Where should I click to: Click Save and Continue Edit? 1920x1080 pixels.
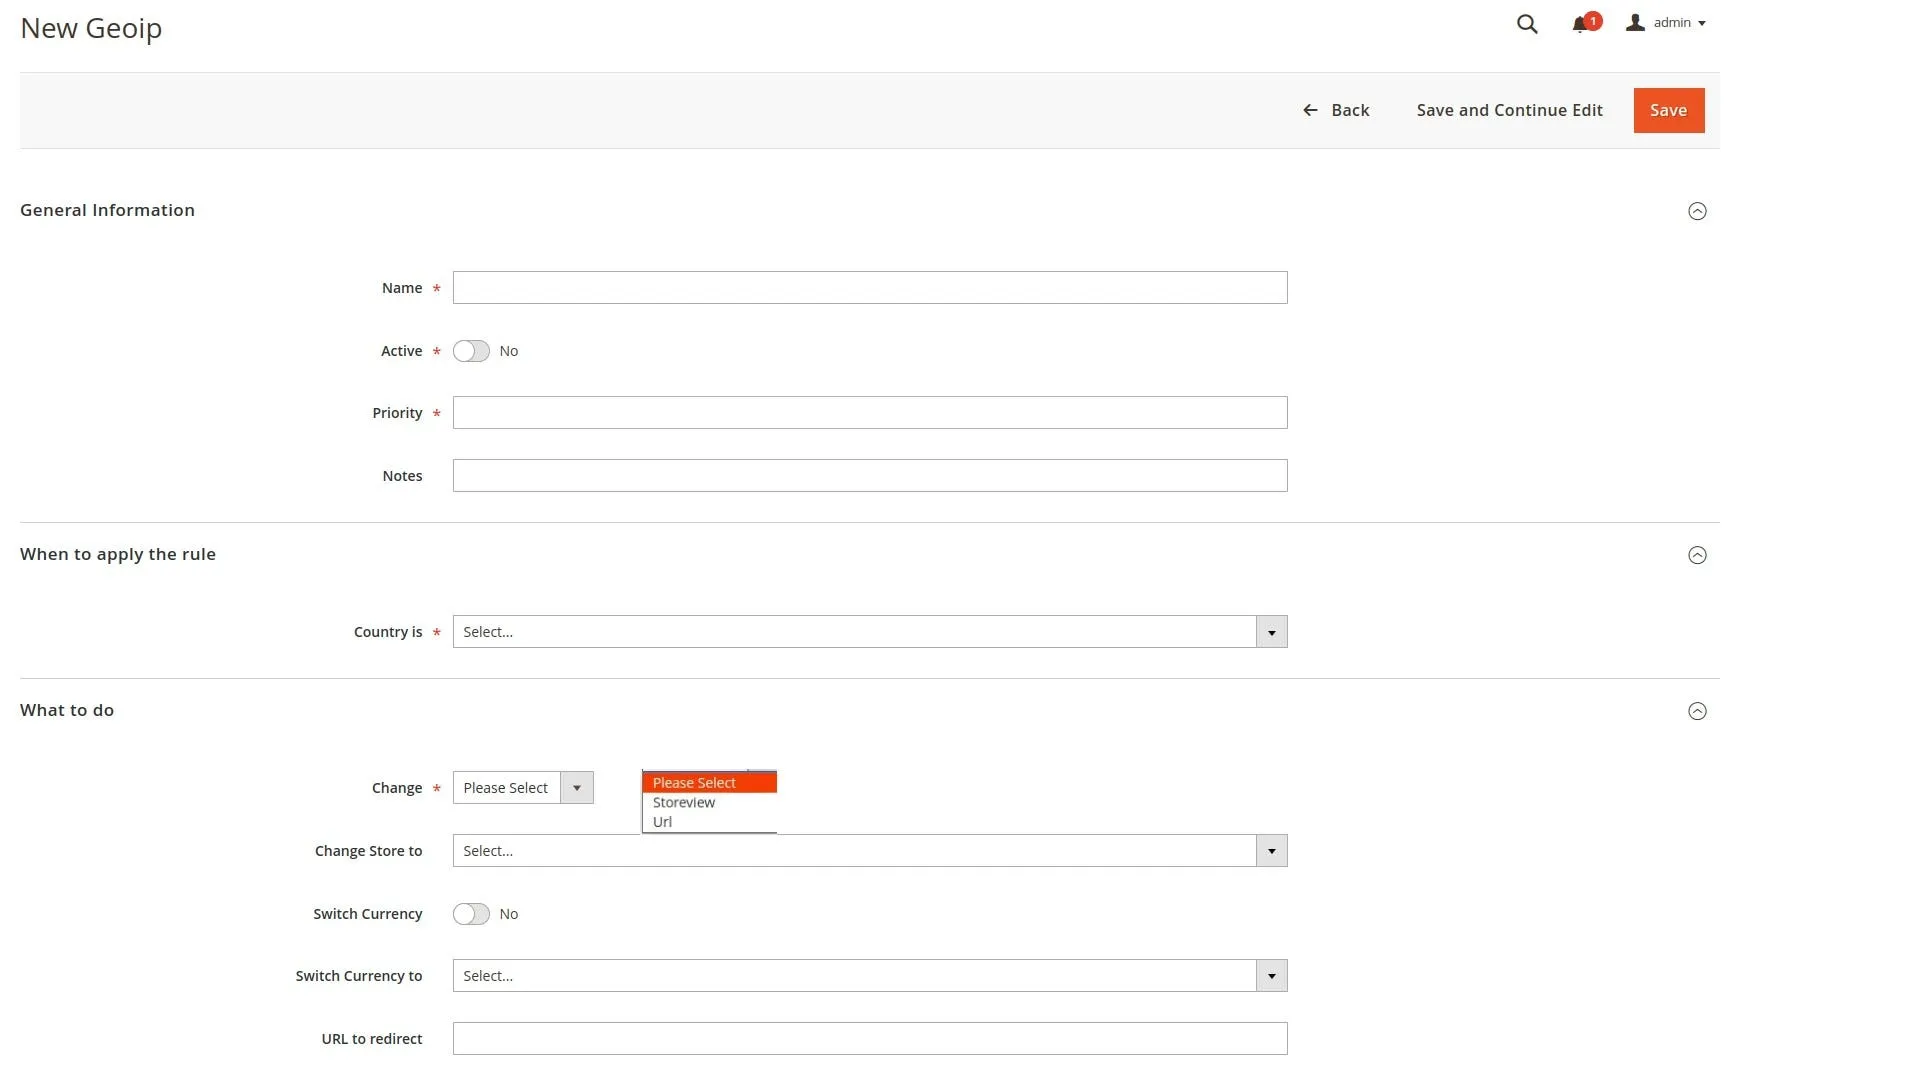pyautogui.click(x=1509, y=110)
